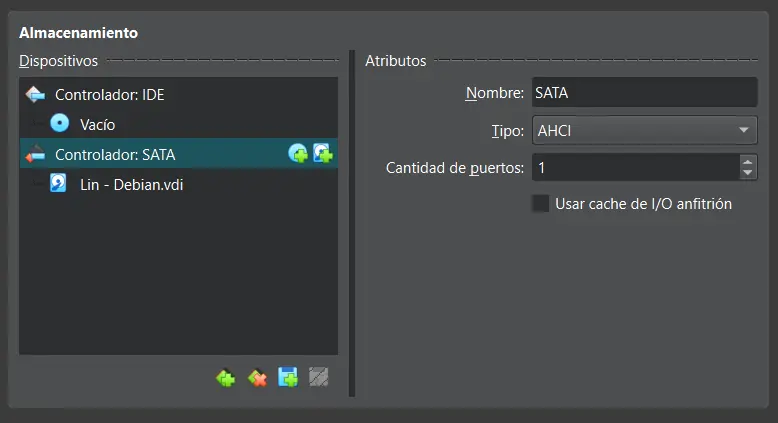
Task: Enable Usar cache de I/O anfitrión
Action: point(540,204)
